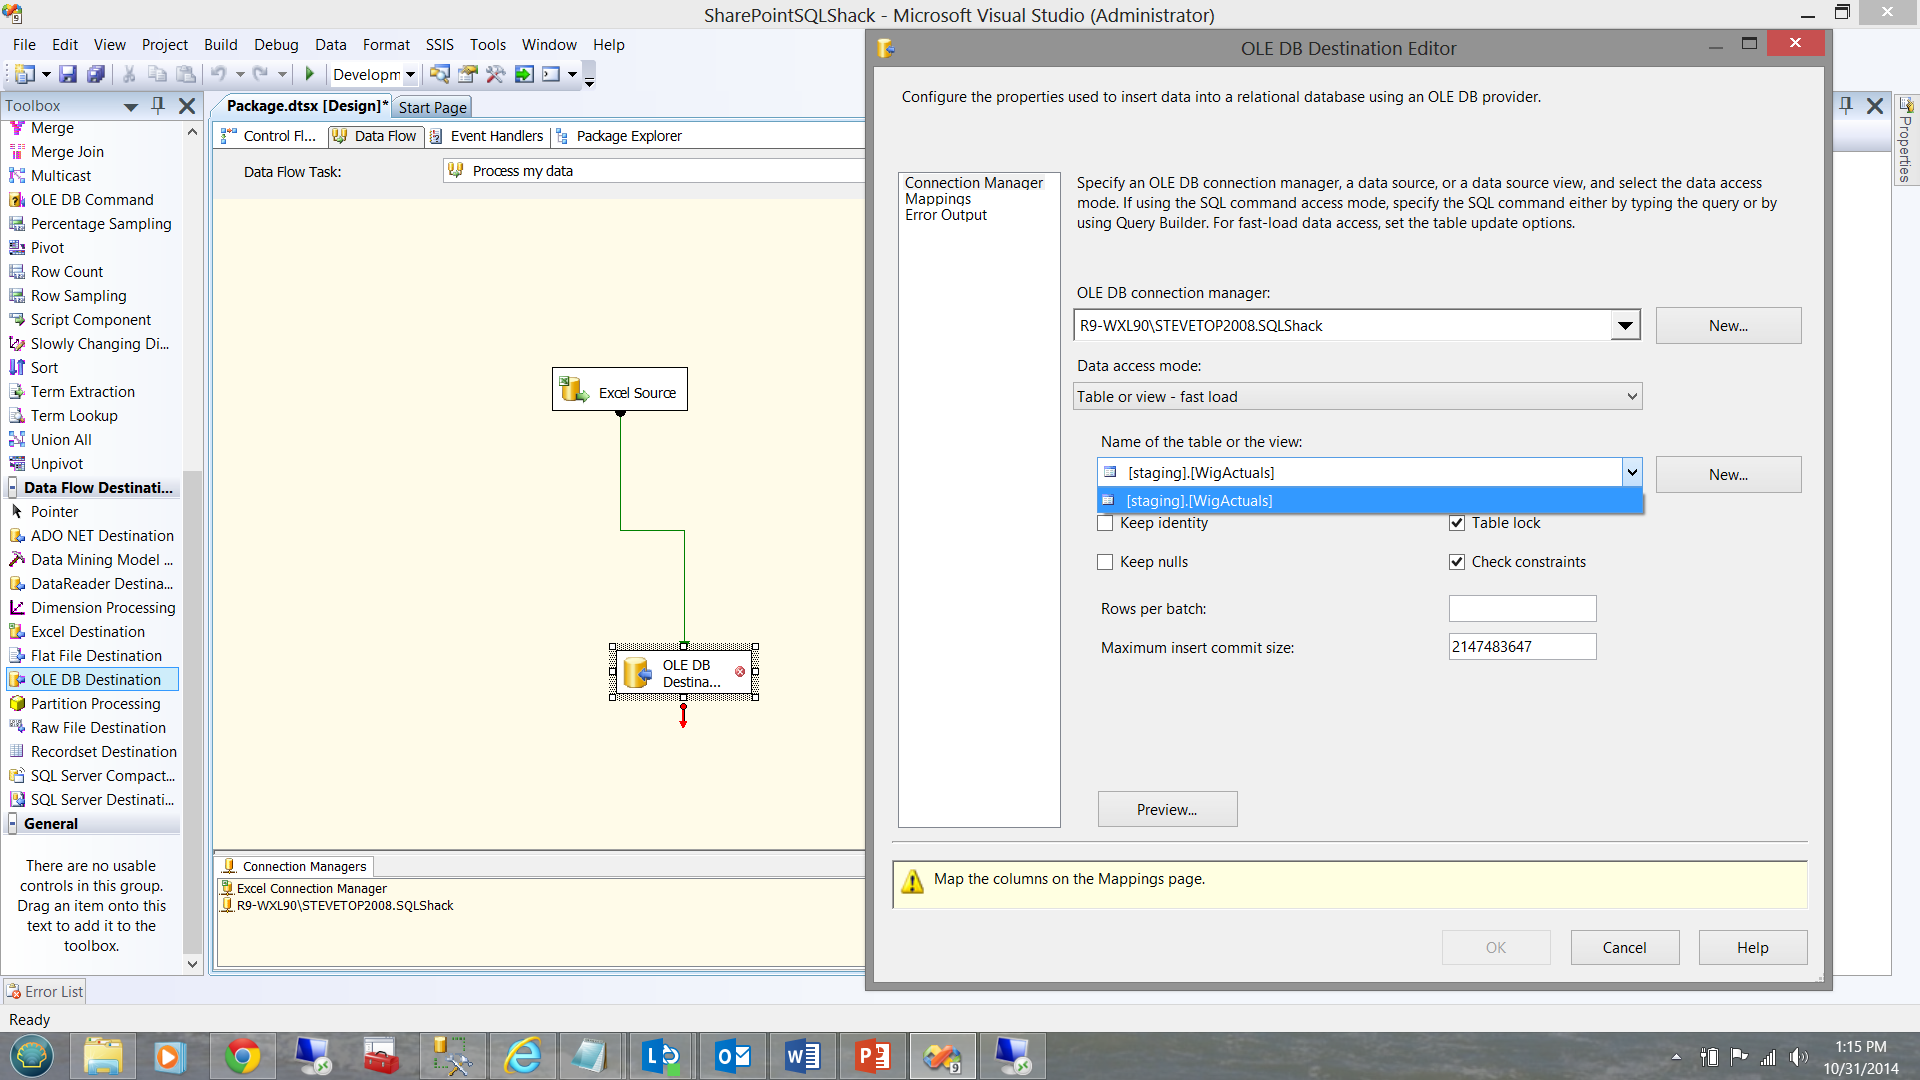Select OLE DB Destination in Toolbox

click(95, 680)
